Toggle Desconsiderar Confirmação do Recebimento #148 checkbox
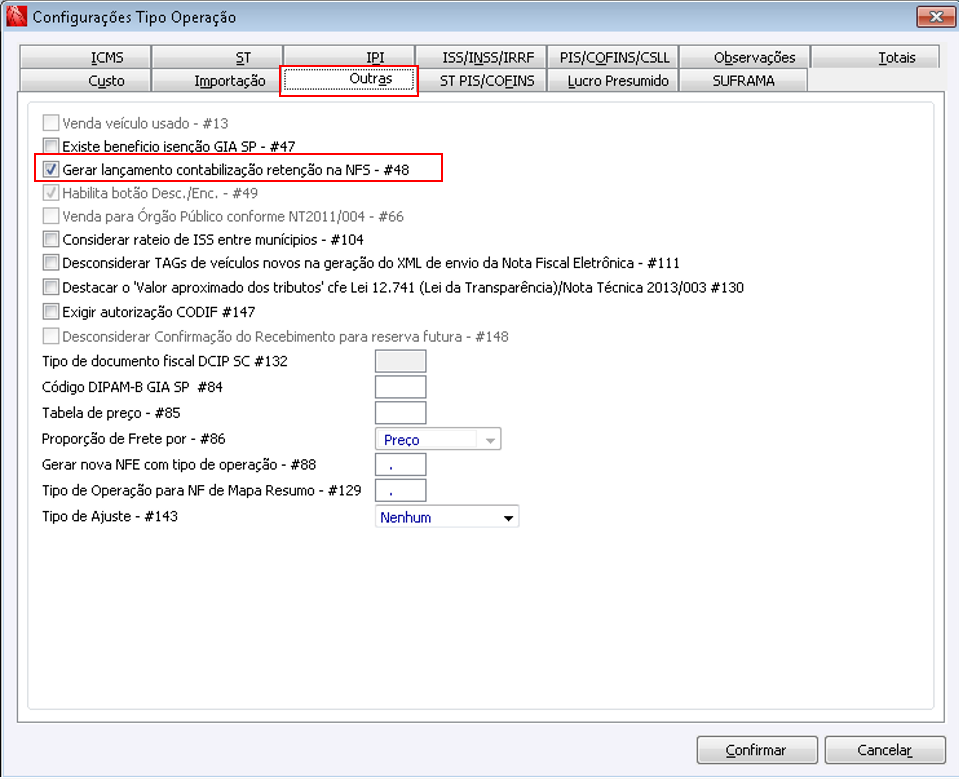959x779 pixels. point(51,336)
